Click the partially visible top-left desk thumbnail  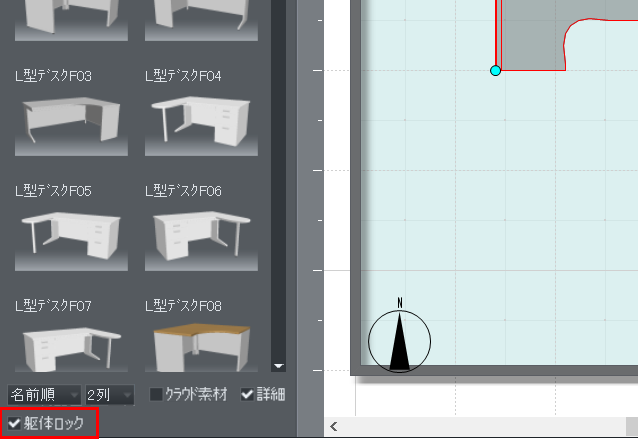(x=71, y=20)
